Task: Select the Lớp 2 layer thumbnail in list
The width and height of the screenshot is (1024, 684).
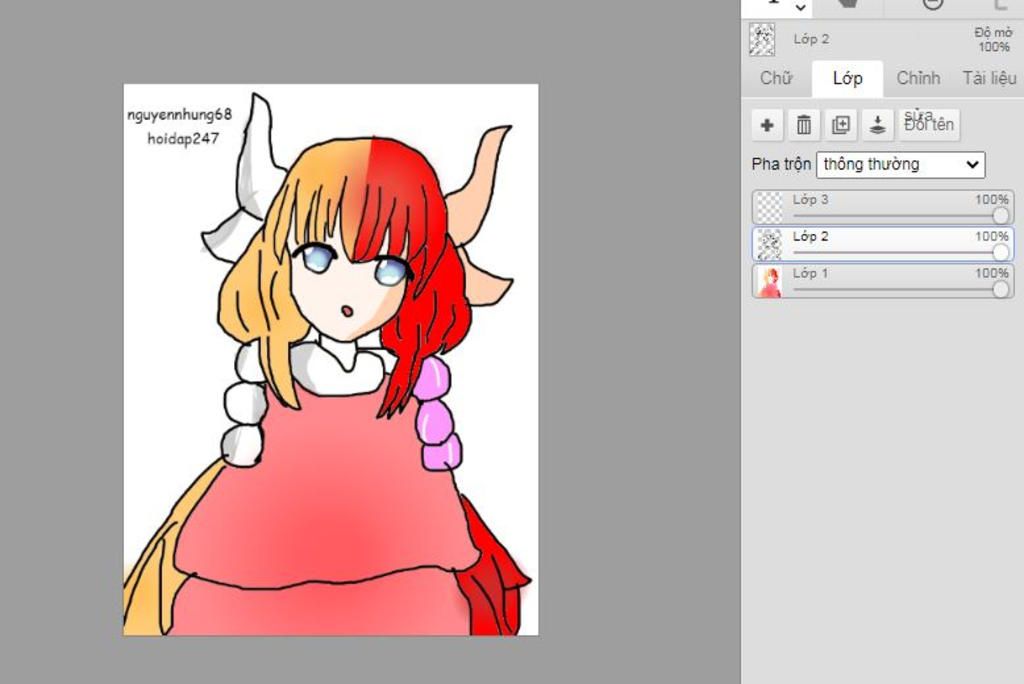Action: point(769,245)
